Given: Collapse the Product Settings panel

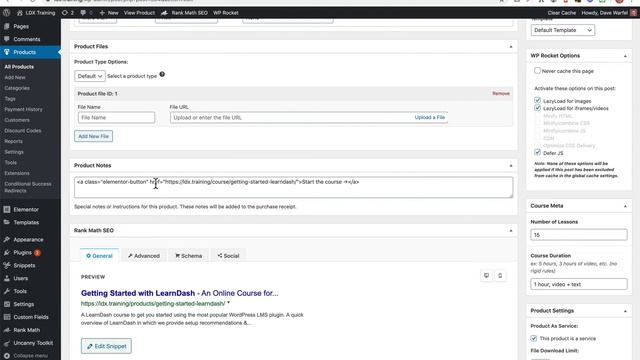Looking at the screenshot, I should pos(625,311).
